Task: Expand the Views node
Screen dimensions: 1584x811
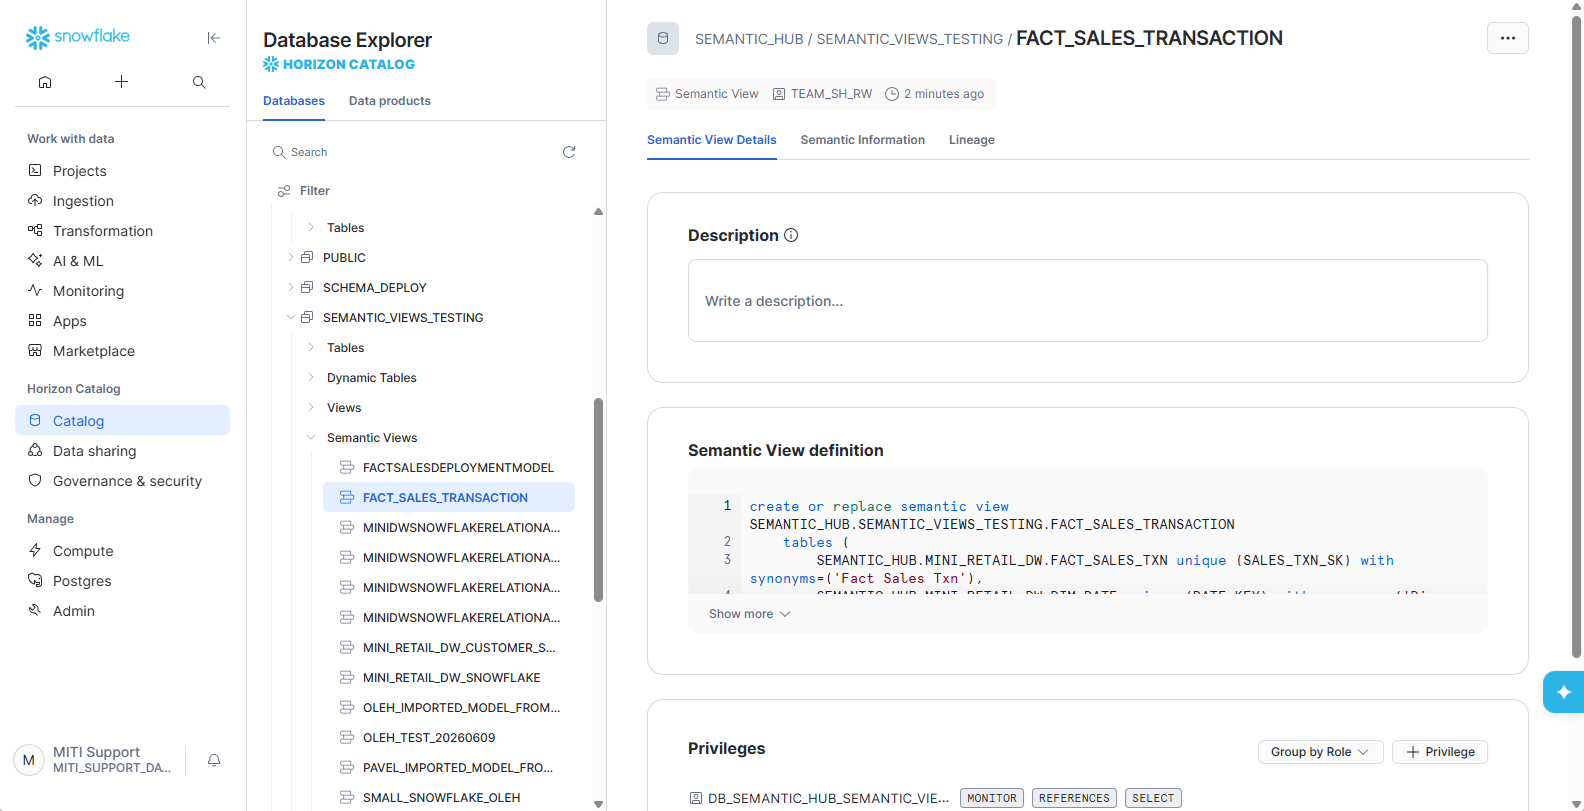Action: click(311, 407)
